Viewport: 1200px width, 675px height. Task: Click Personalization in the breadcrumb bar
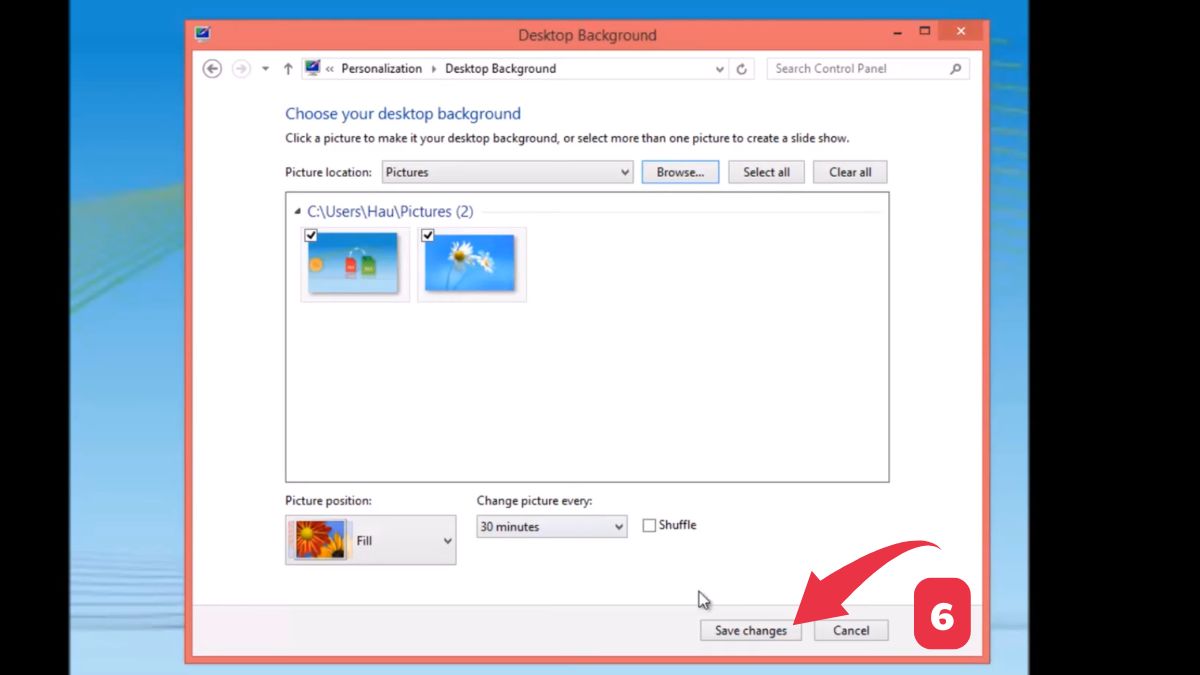[382, 68]
